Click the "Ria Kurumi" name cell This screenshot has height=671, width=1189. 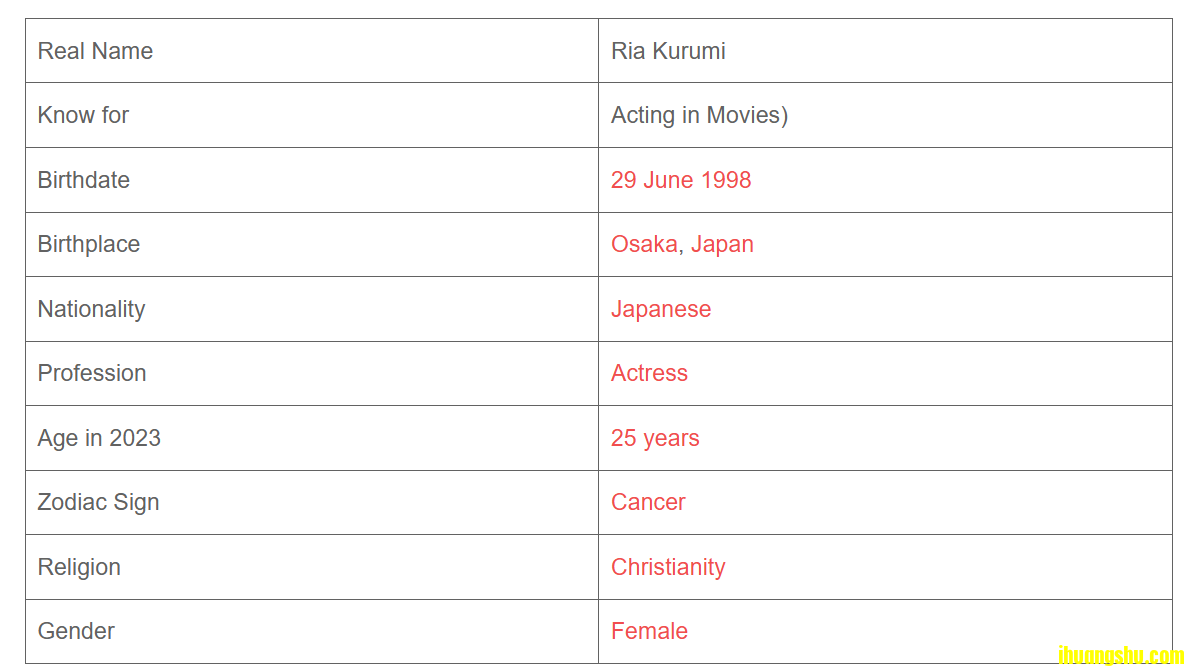tap(668, 51)
